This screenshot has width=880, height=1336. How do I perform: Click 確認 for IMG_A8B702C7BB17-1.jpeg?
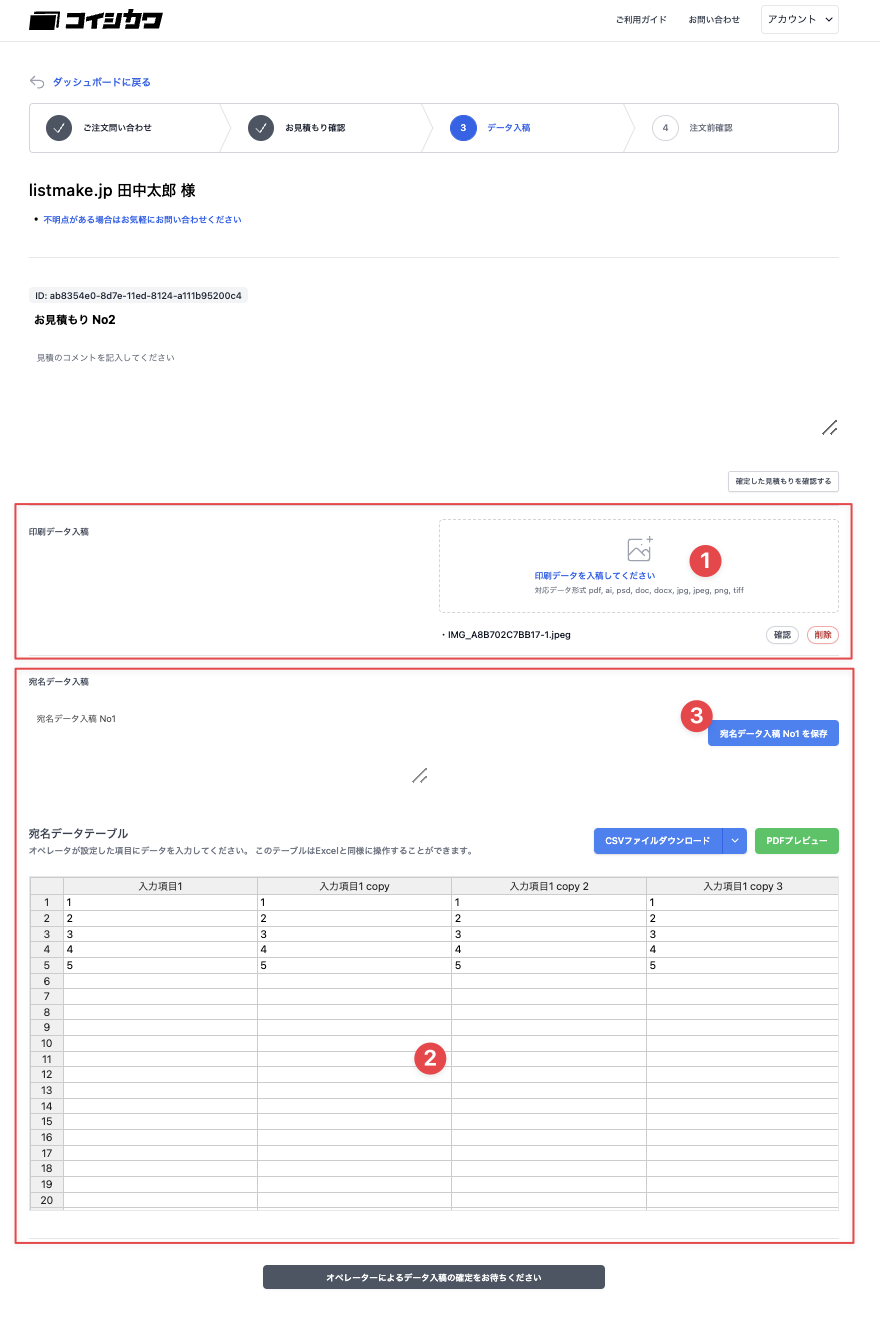[782, 635]
